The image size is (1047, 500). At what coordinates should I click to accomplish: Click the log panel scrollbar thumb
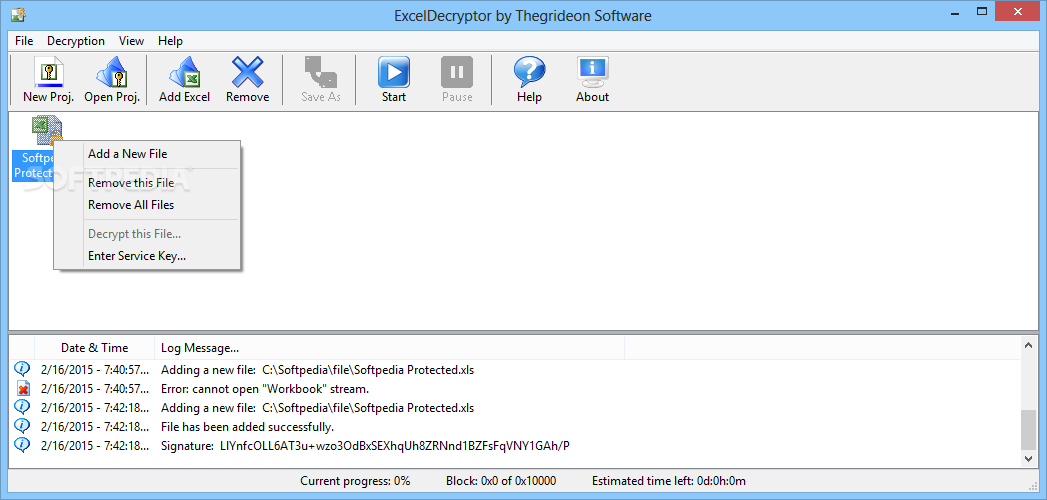click(1028, 430)
